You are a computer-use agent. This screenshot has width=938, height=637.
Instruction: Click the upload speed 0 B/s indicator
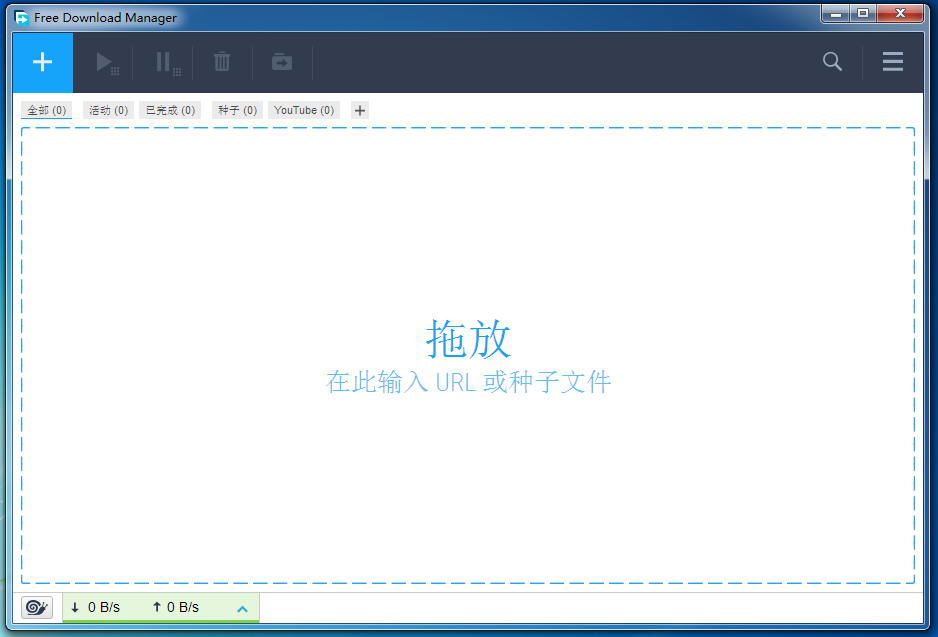click(175, 607)
